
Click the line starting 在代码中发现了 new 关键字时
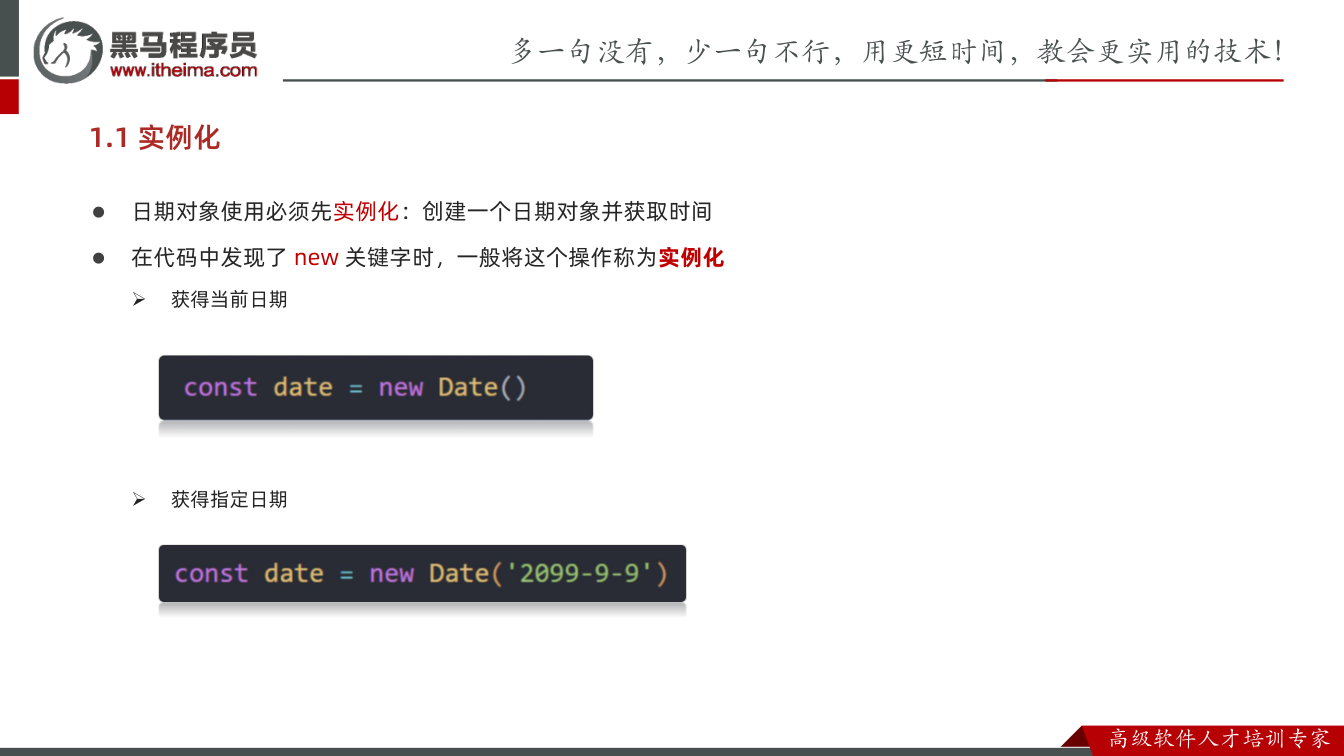(427, 258)
